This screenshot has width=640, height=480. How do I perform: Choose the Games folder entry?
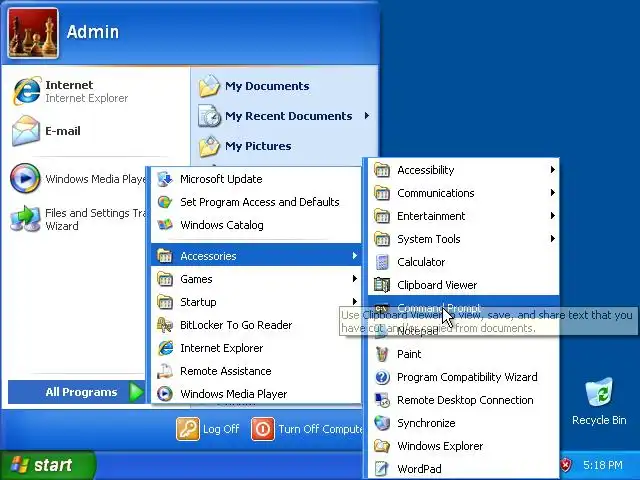pyautogui.click(x=256, y=279)
